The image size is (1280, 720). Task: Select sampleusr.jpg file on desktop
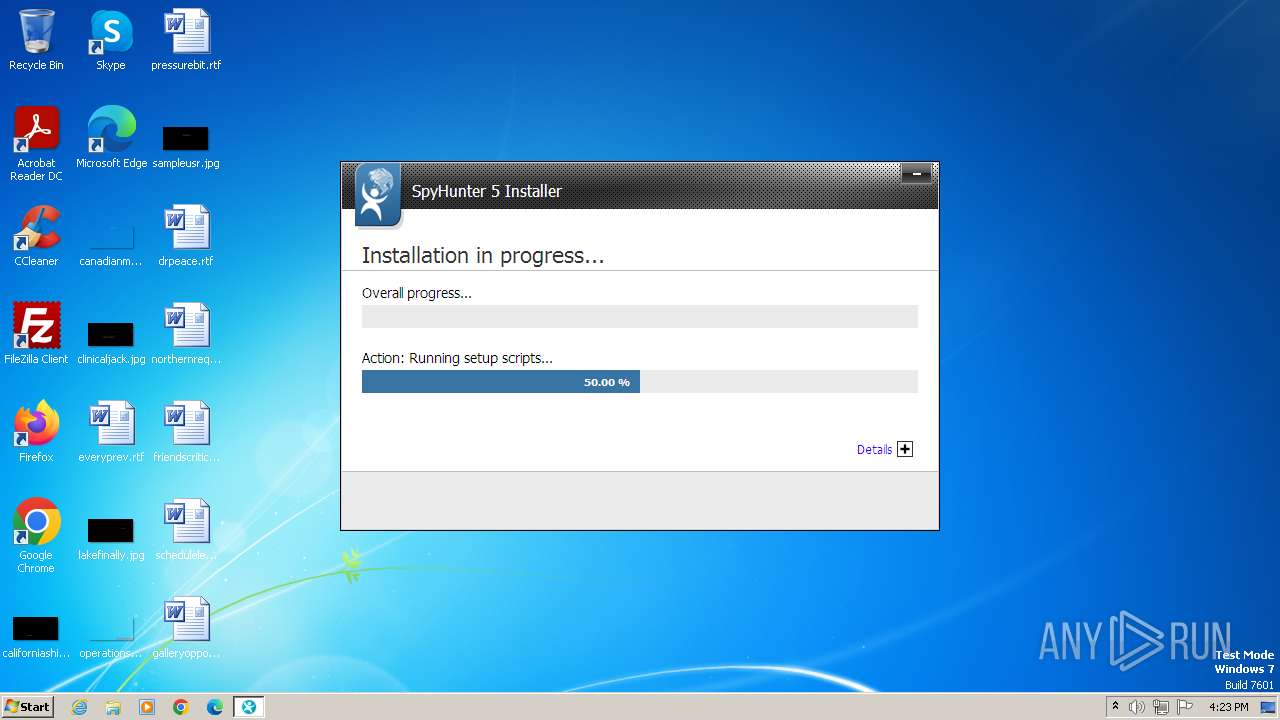pos(186,145)
